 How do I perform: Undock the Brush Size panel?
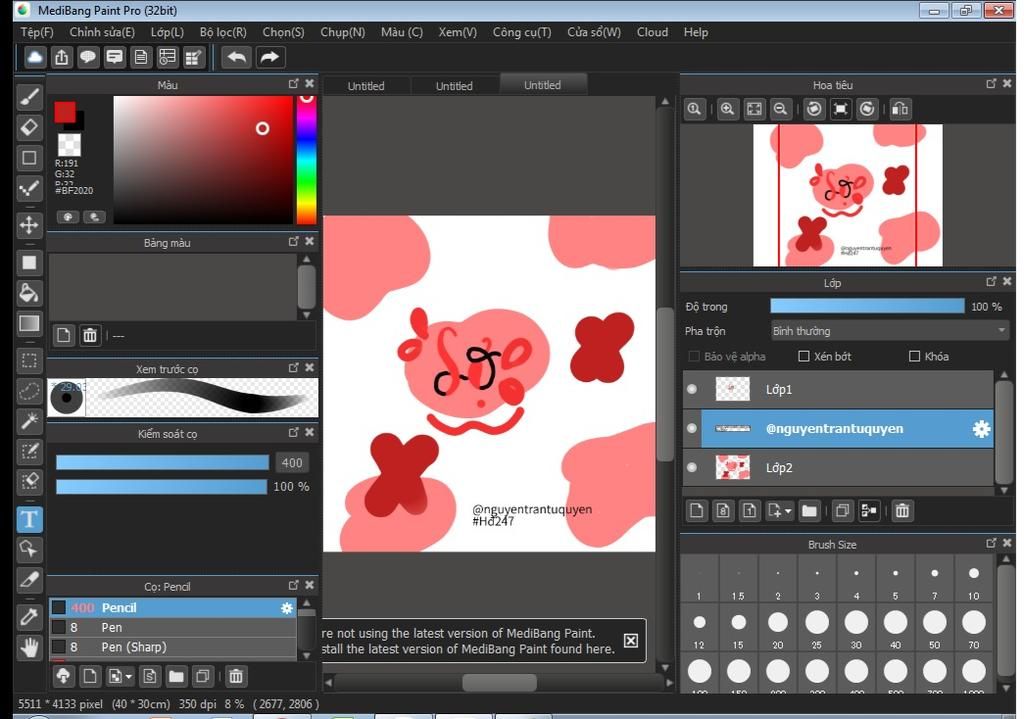pyautogui.click(x=991, y=543)
